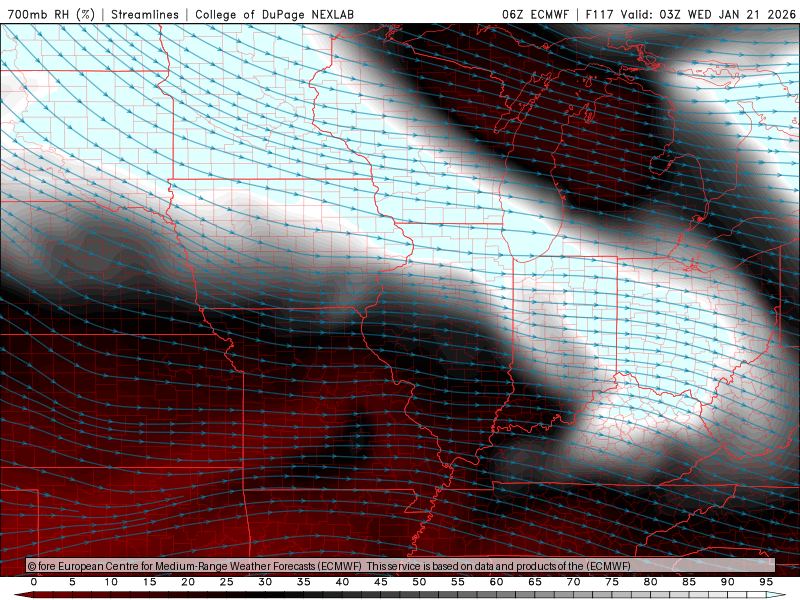Click the "15" colorbar scale label
This screenshot has height=600, width=800.
pos(149,582)
